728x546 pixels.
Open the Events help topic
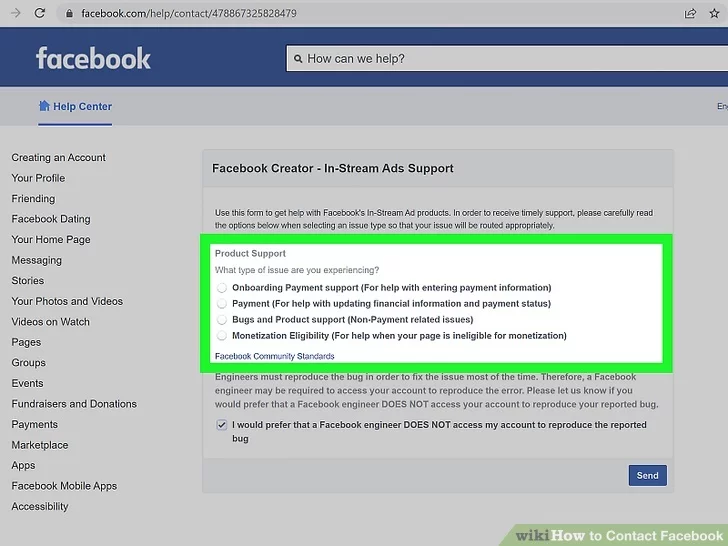27,384
